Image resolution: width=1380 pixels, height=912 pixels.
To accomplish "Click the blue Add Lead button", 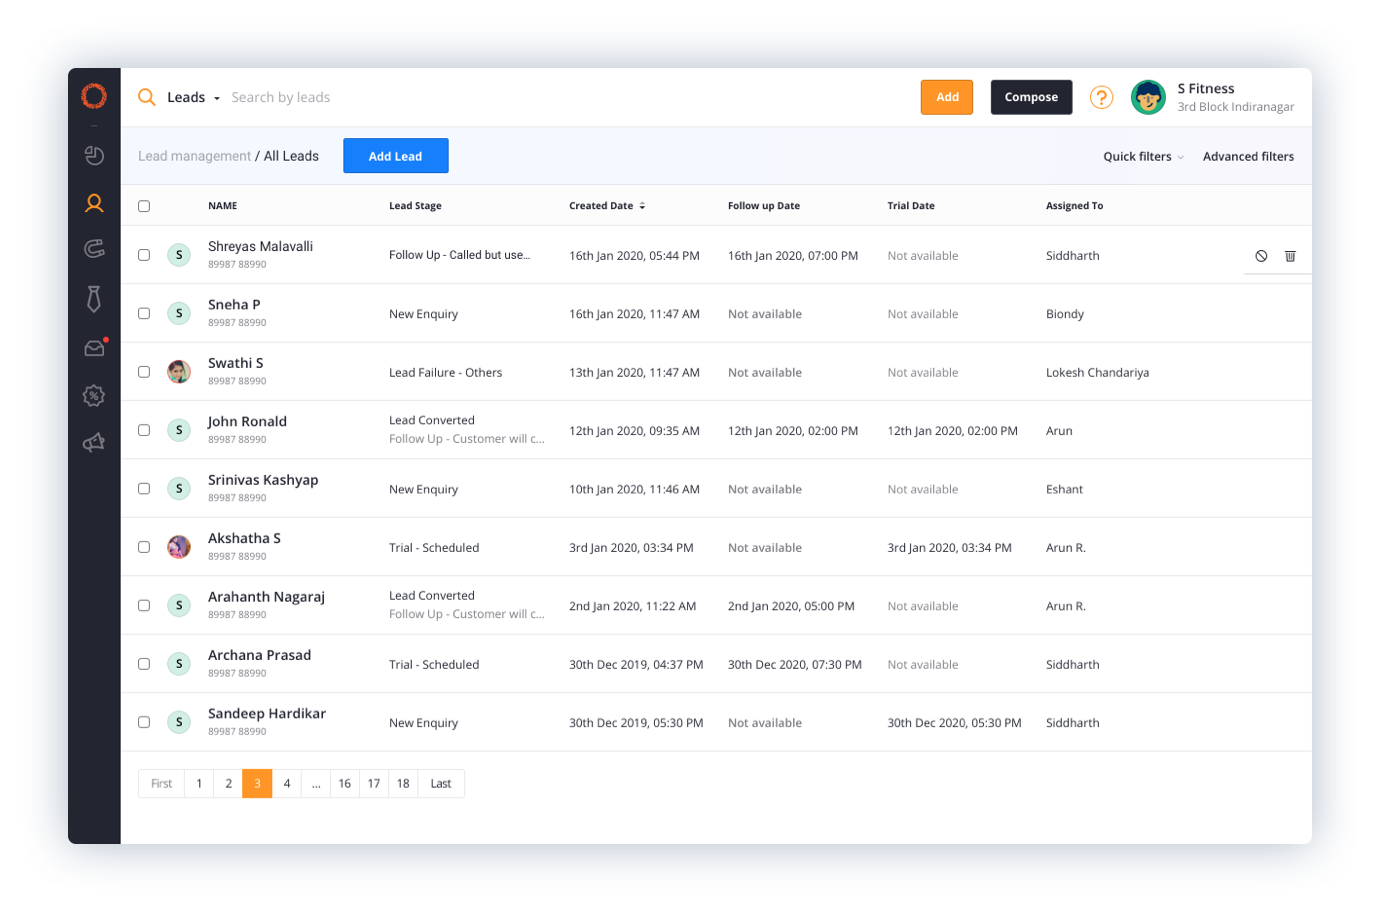I will pos(395,156).
